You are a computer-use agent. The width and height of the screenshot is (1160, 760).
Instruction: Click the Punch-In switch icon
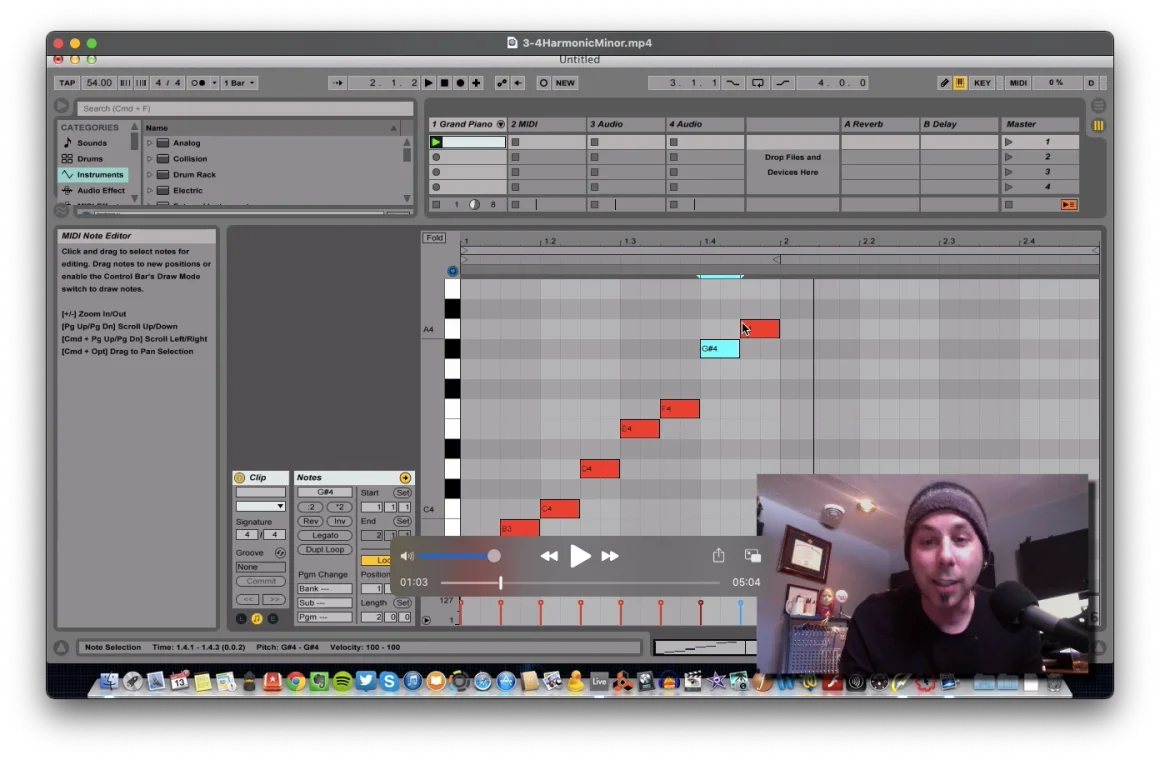732,83
